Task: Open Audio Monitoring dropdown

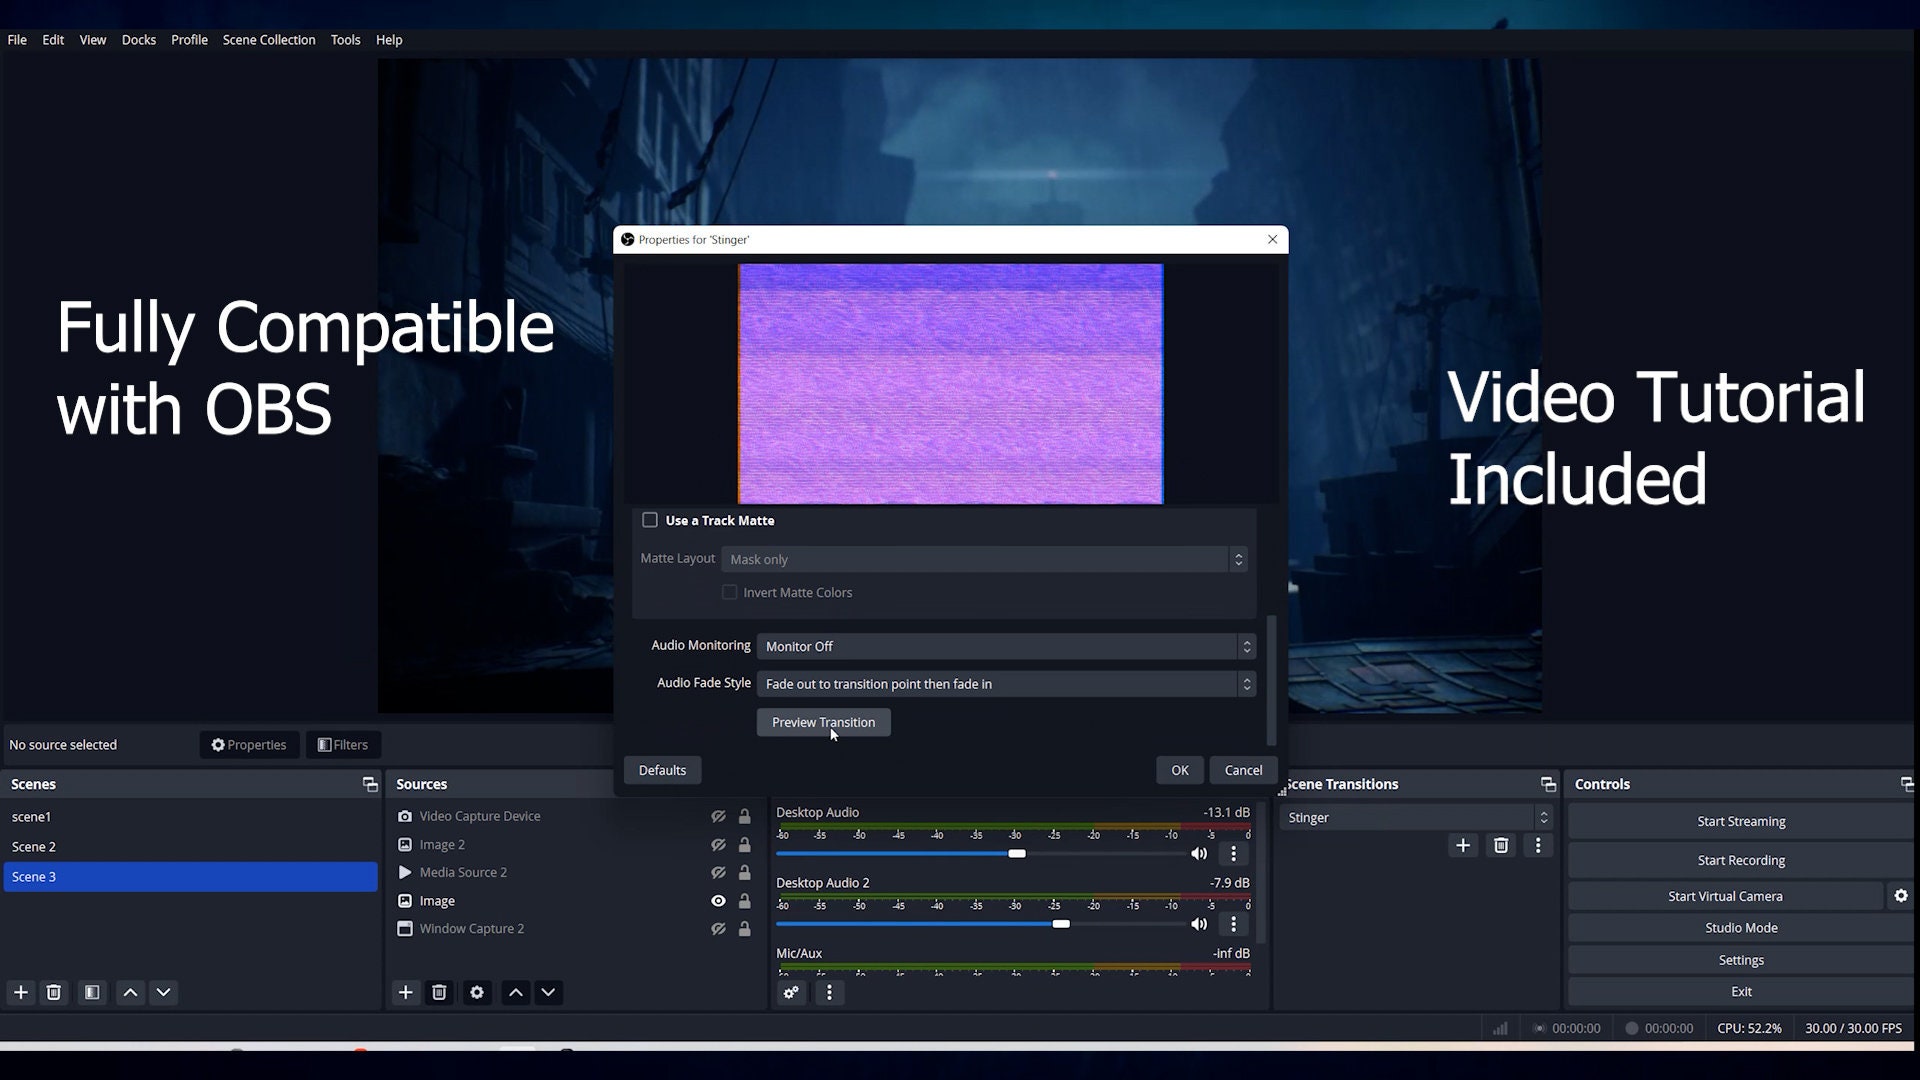Action: coord(1006,646)
